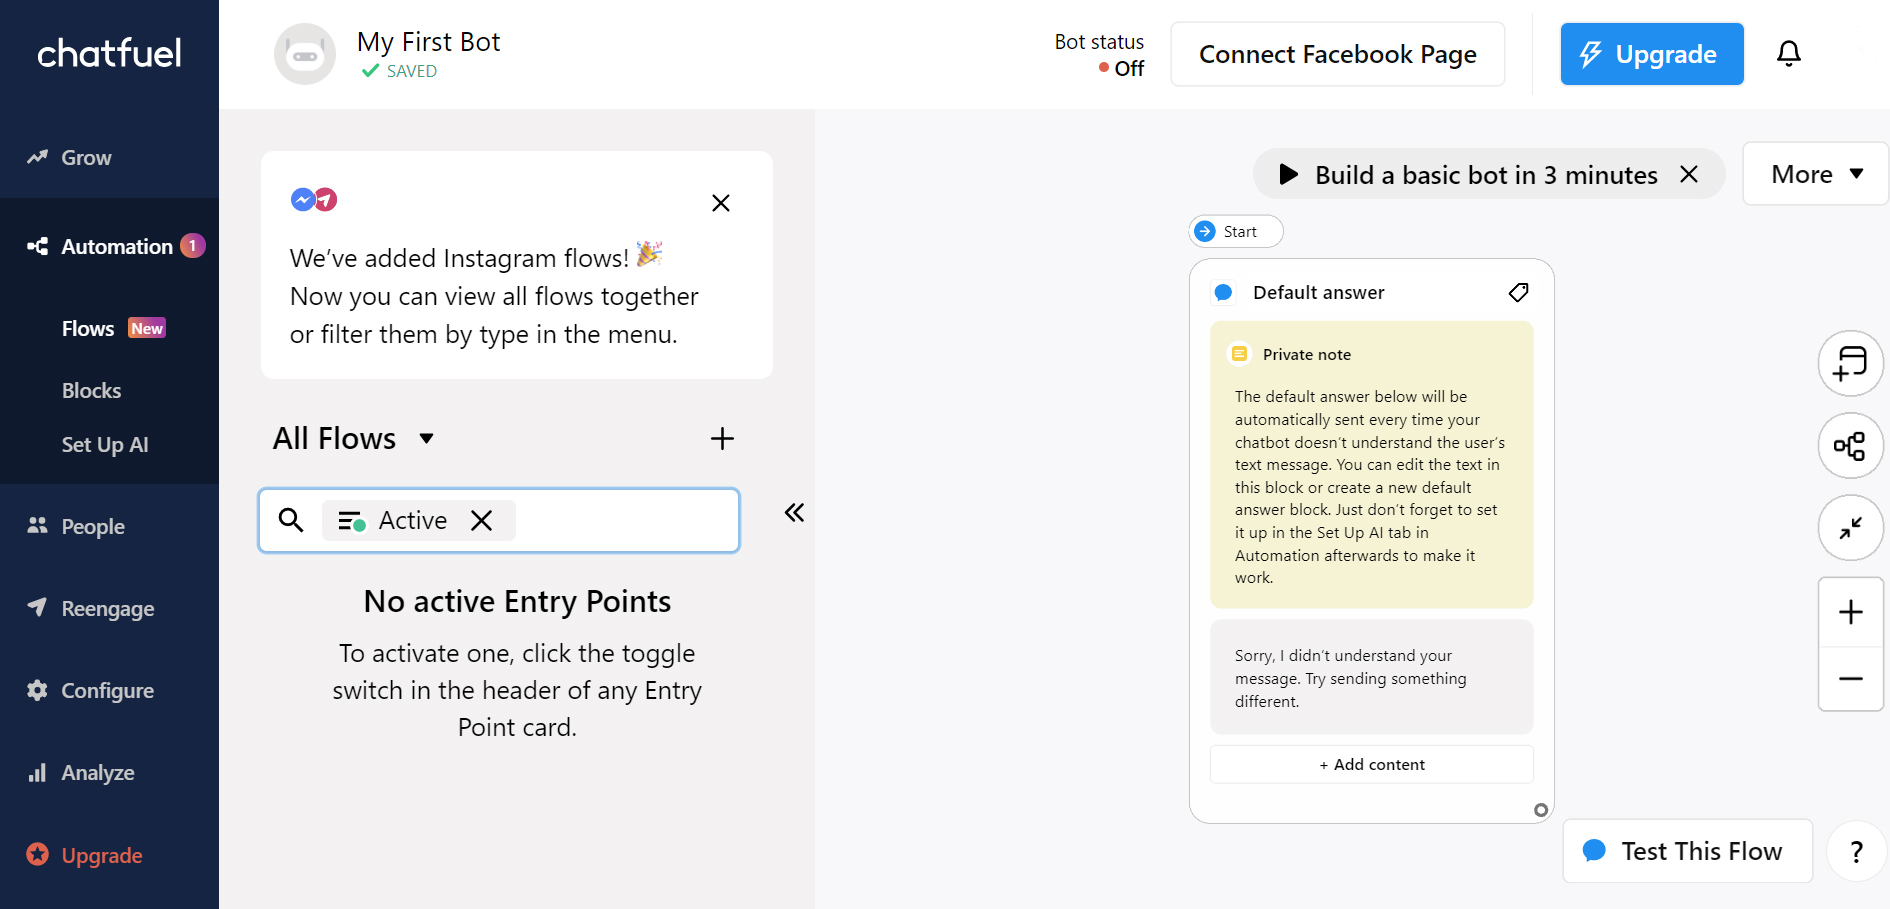The width and height of the screenshot is (1890, 909).
Task: Open the Set Up AI page
Action: 105,444
